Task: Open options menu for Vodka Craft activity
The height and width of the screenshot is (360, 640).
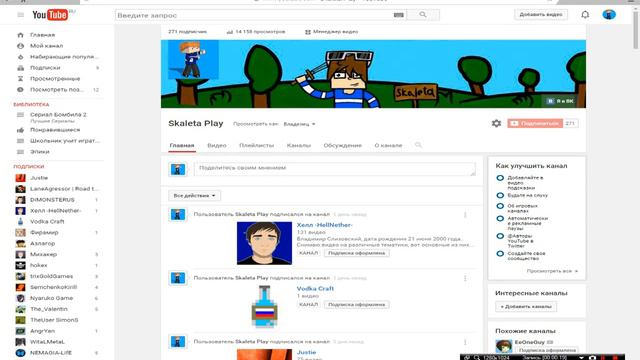Action: click(465, 278)
